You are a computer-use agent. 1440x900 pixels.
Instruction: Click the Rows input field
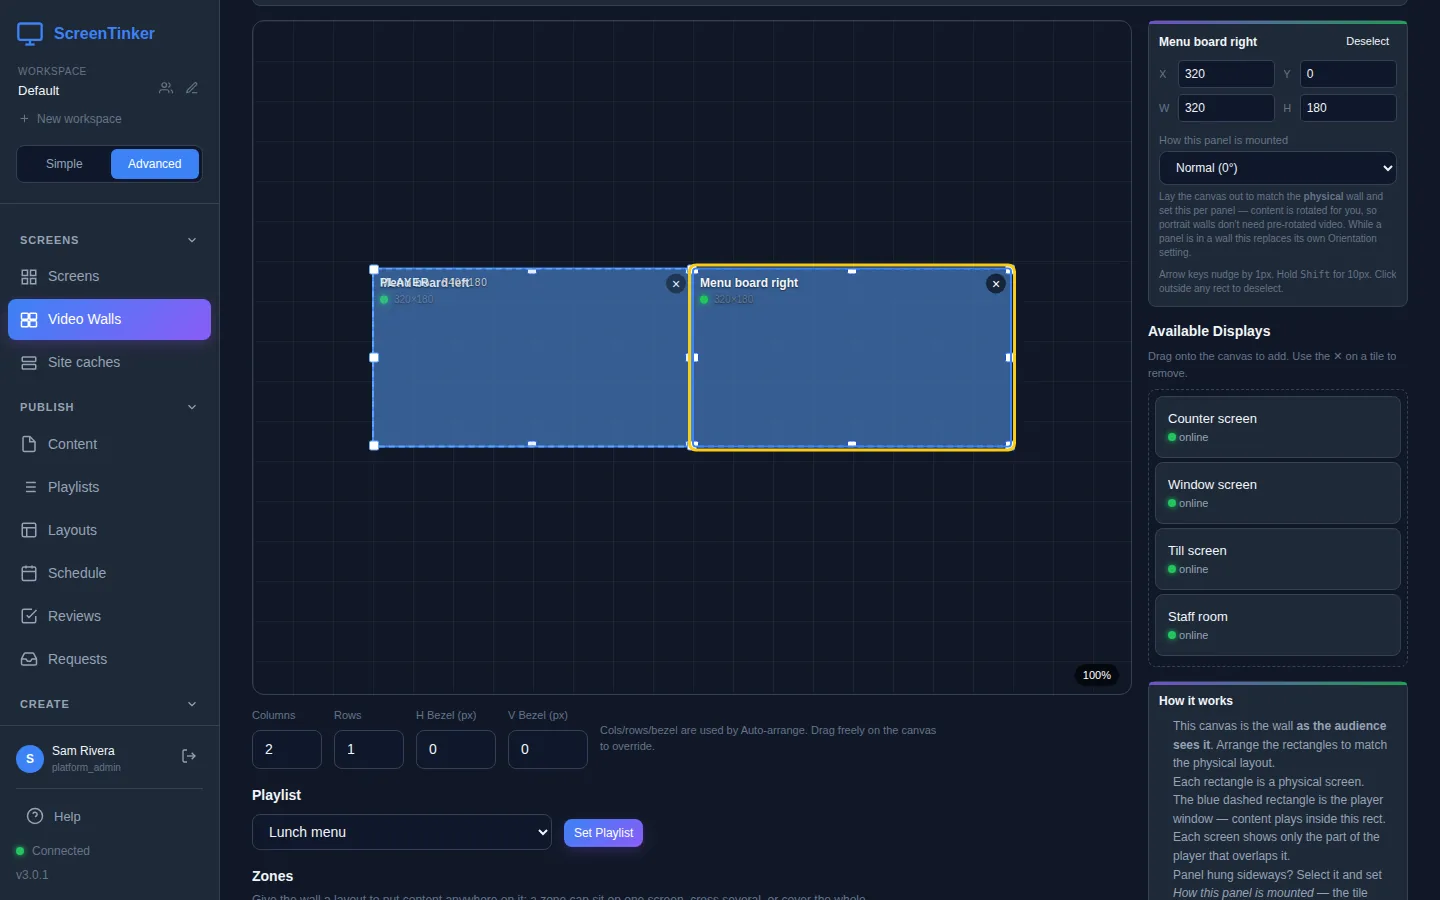pyautogui.click(x=369, y=749)
